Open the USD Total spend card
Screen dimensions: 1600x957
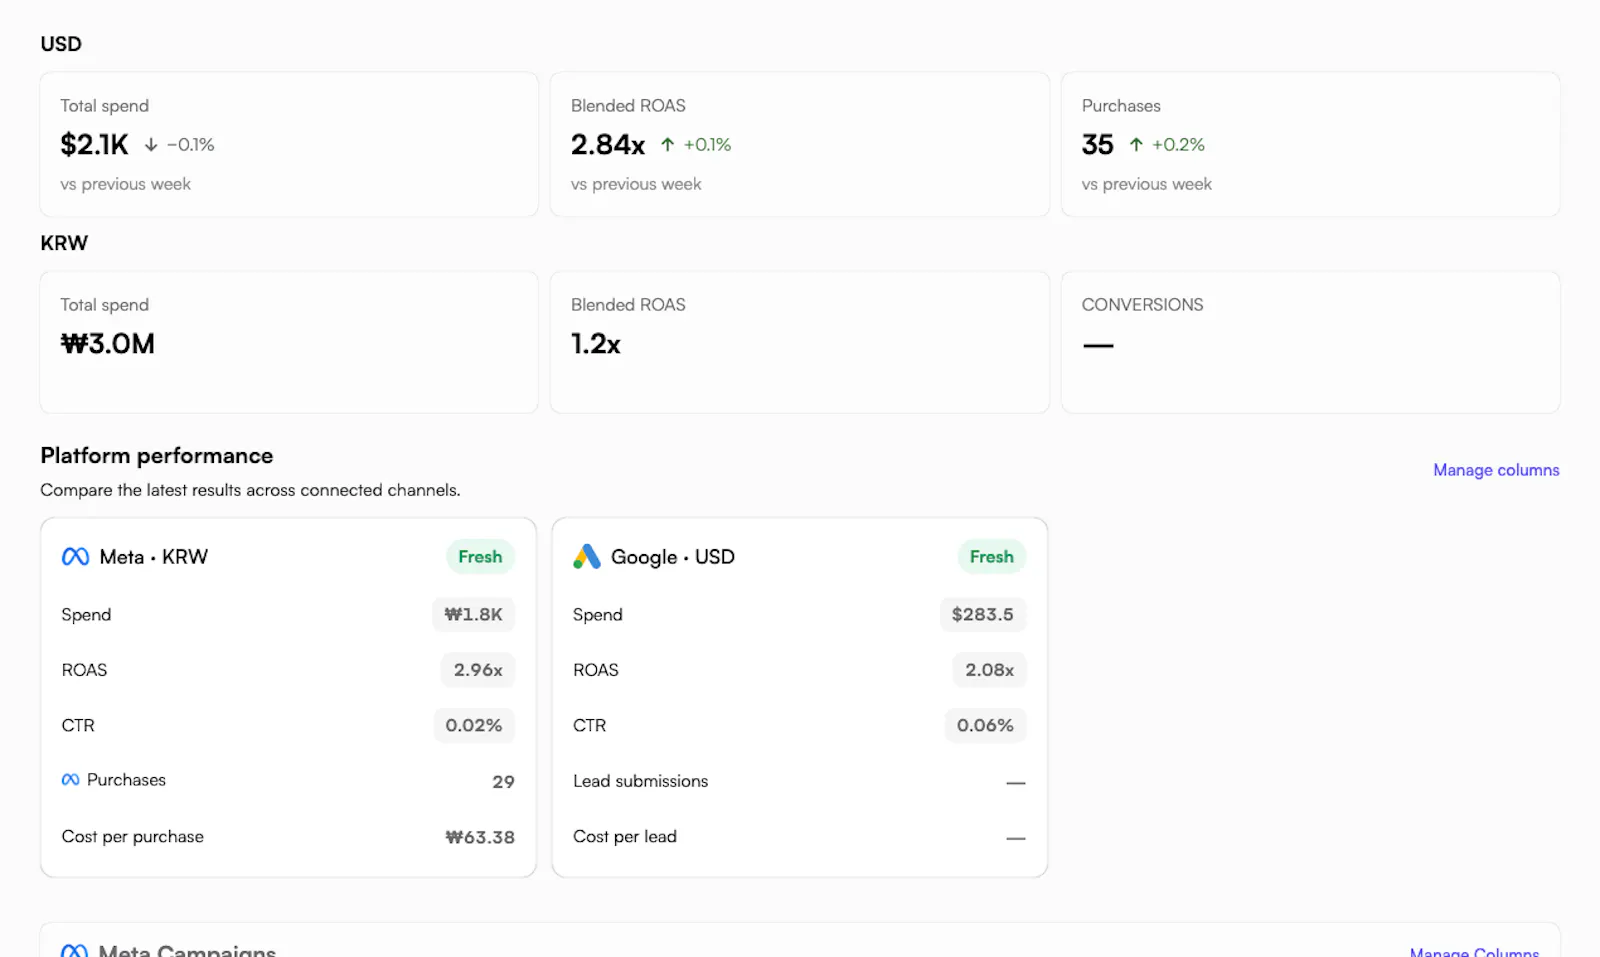tap(289, 145)
